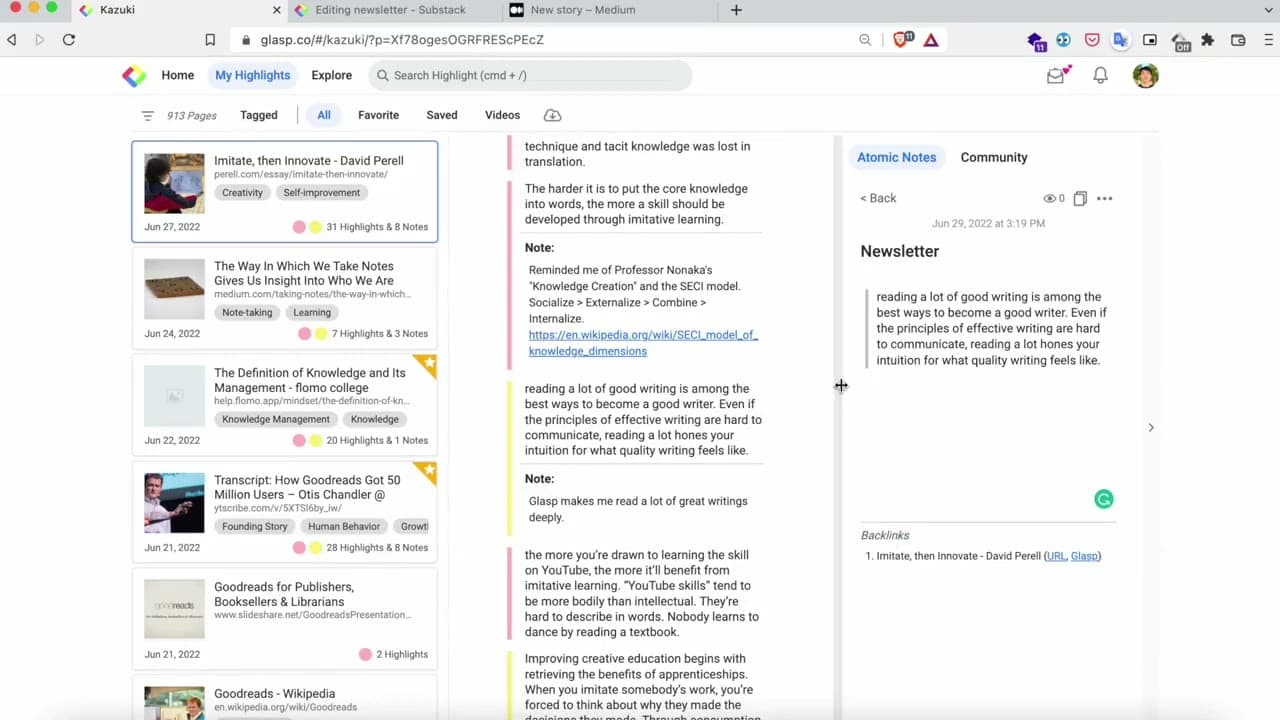The width and height of the screenshot is (1280, 720).
Task: Open the backlink Glasp link
Action: click(1084, 556)
